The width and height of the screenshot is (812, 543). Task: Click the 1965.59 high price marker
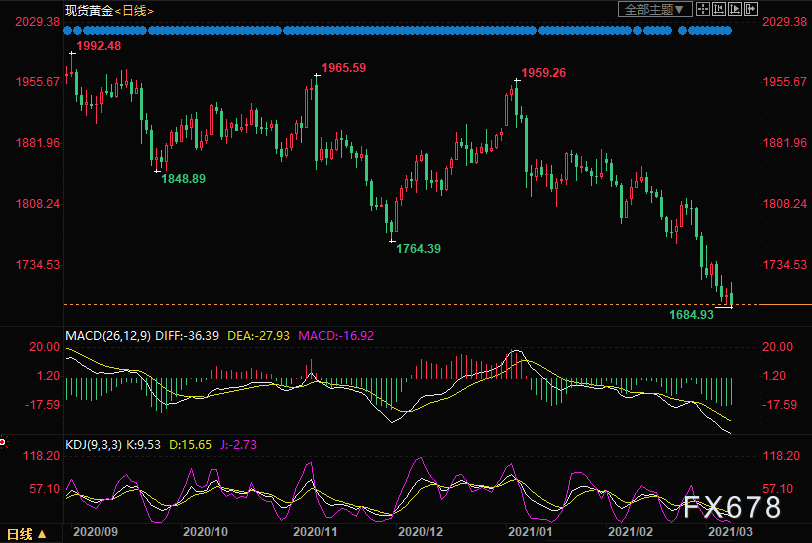(343, 68)
